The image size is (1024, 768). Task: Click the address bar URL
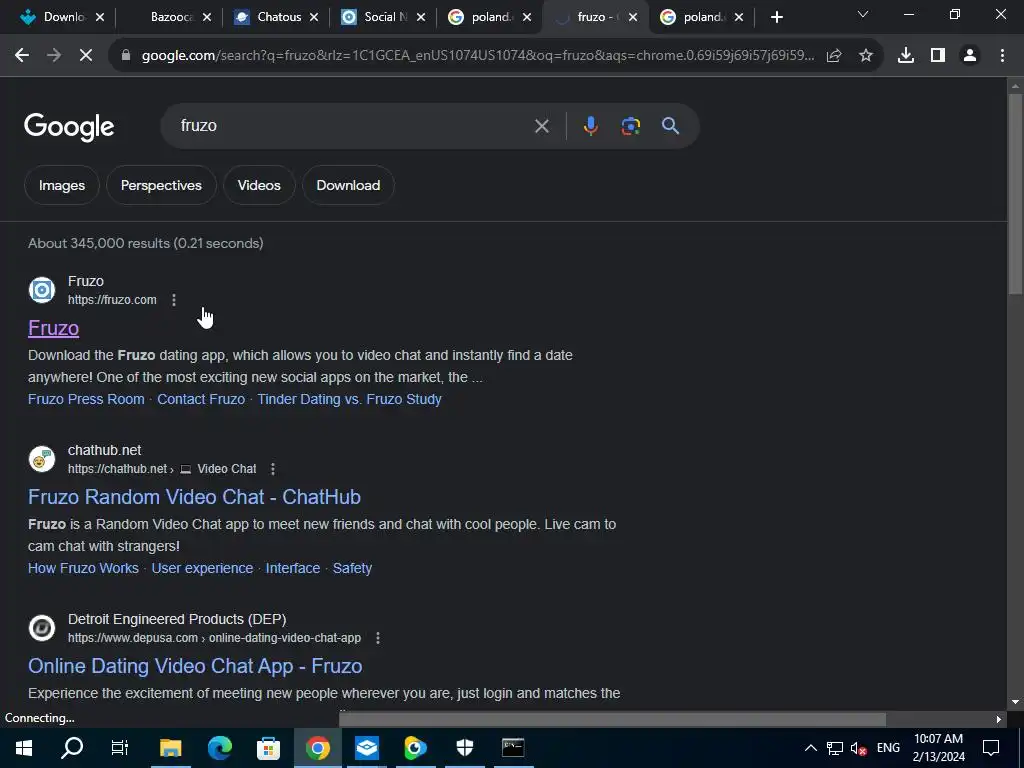coord(478,56)
